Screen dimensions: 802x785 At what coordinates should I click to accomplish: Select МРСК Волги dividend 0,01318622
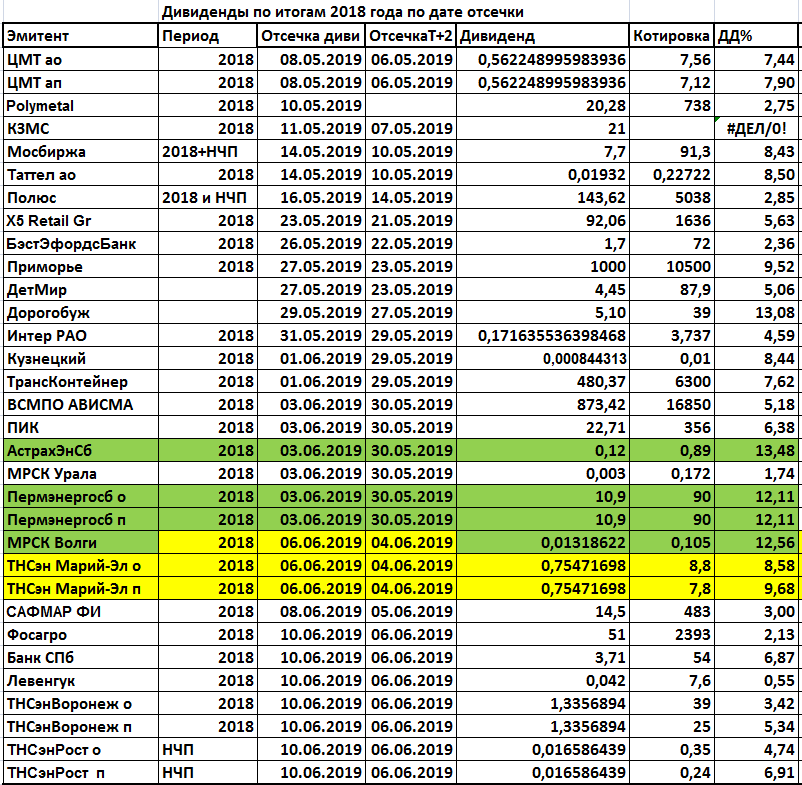[x=542, y=543]
